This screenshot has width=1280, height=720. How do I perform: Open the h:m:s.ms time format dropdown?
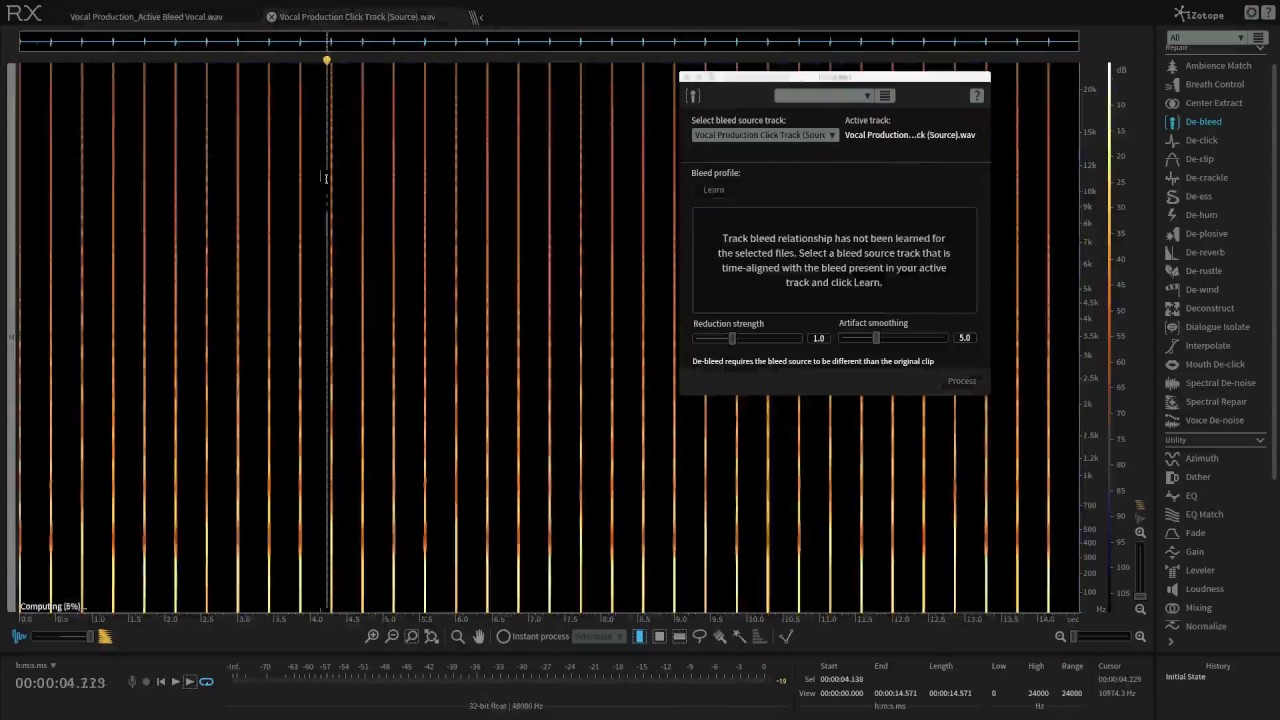[36, 665]
